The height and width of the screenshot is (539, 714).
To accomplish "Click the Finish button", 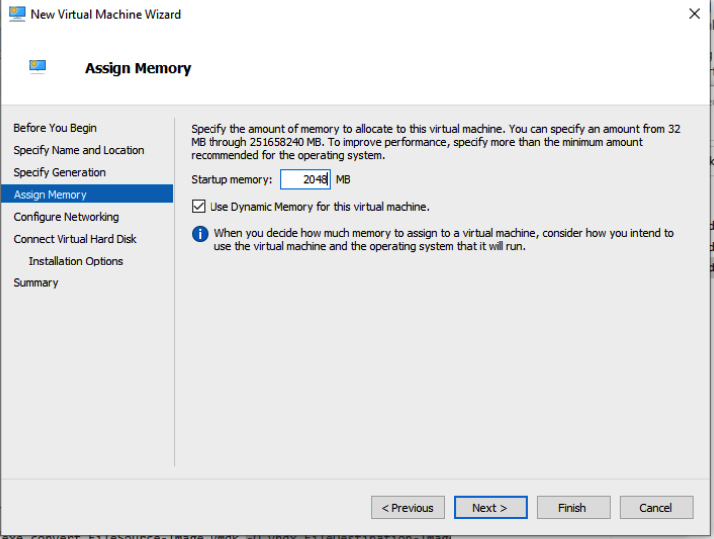I will 573,508.
